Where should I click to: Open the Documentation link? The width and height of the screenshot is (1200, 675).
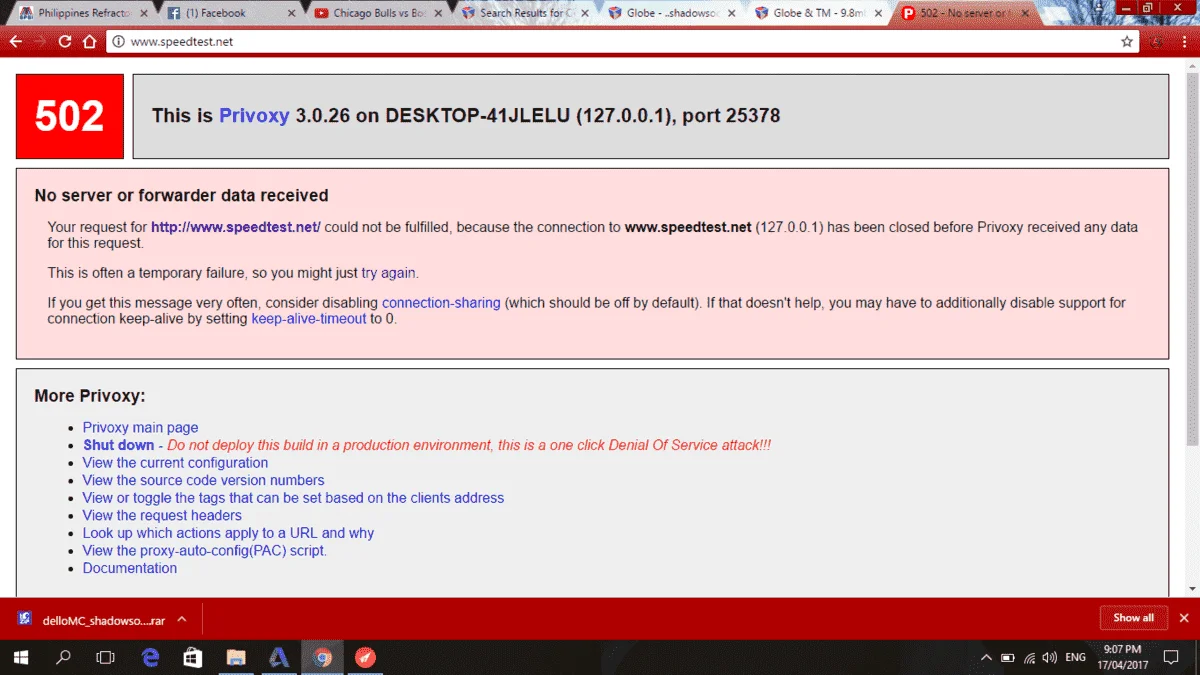130,568
